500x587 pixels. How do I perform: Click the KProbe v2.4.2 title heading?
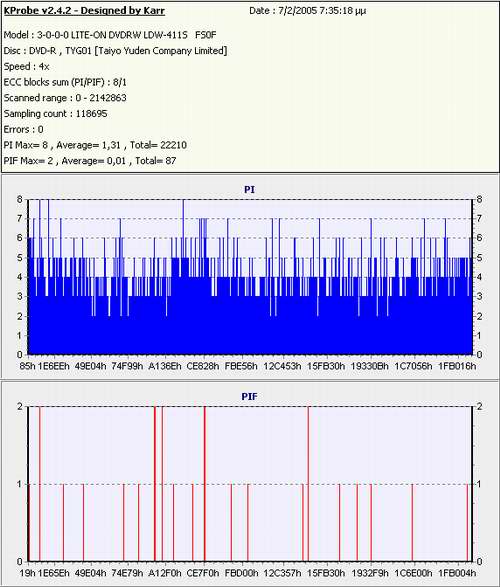point(84,11)
